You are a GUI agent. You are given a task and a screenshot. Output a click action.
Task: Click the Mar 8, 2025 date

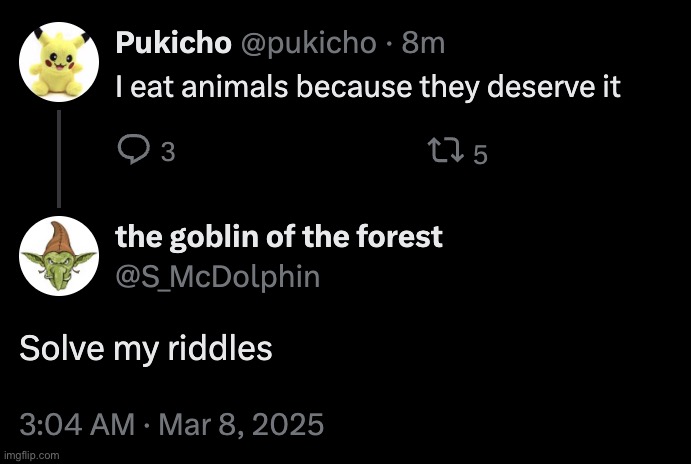pyautogui.click(x=241, y=425)
